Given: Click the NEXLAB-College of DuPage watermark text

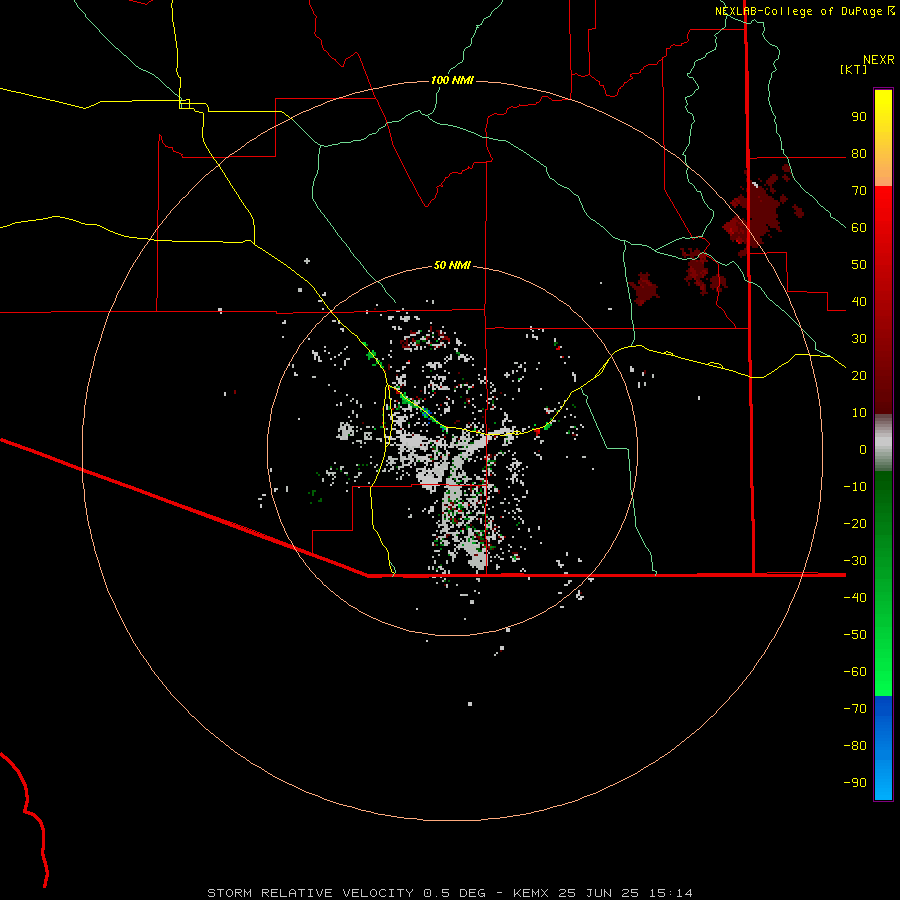Looking at the screenshot, I should coord(798,11).
